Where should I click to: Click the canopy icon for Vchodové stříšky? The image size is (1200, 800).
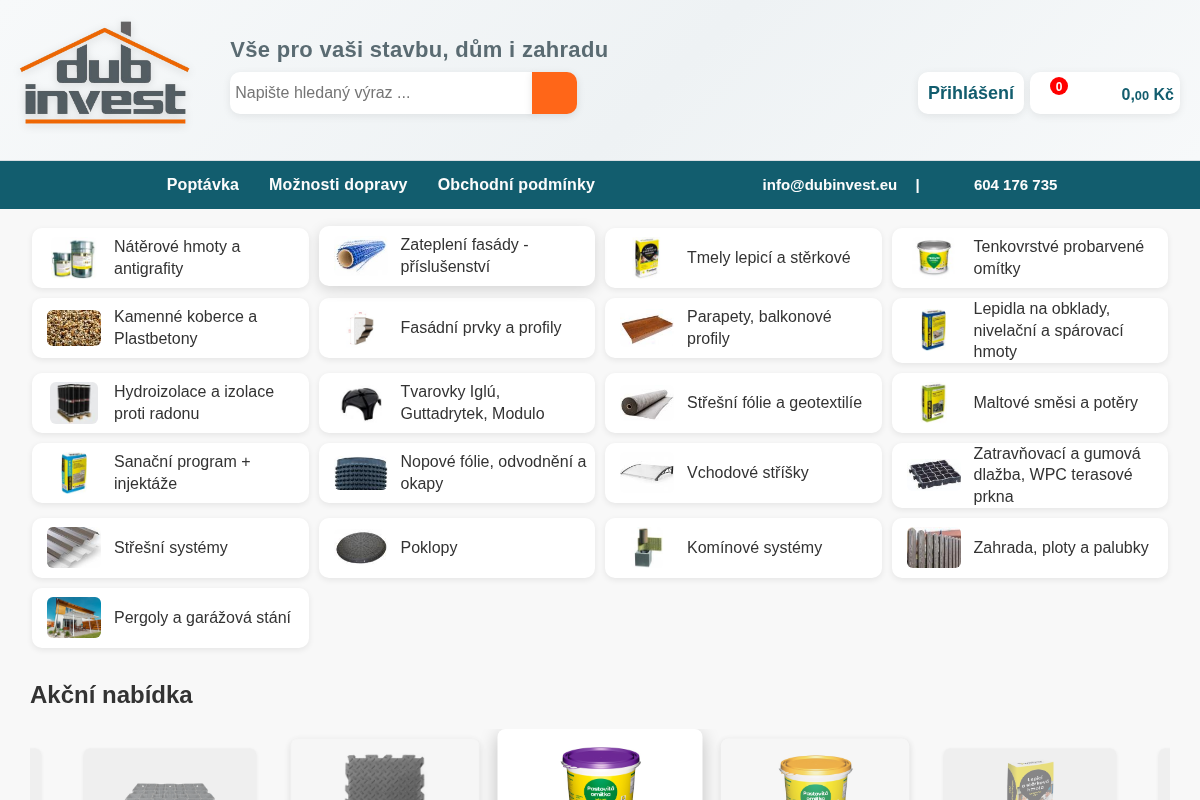coord(647,473)
